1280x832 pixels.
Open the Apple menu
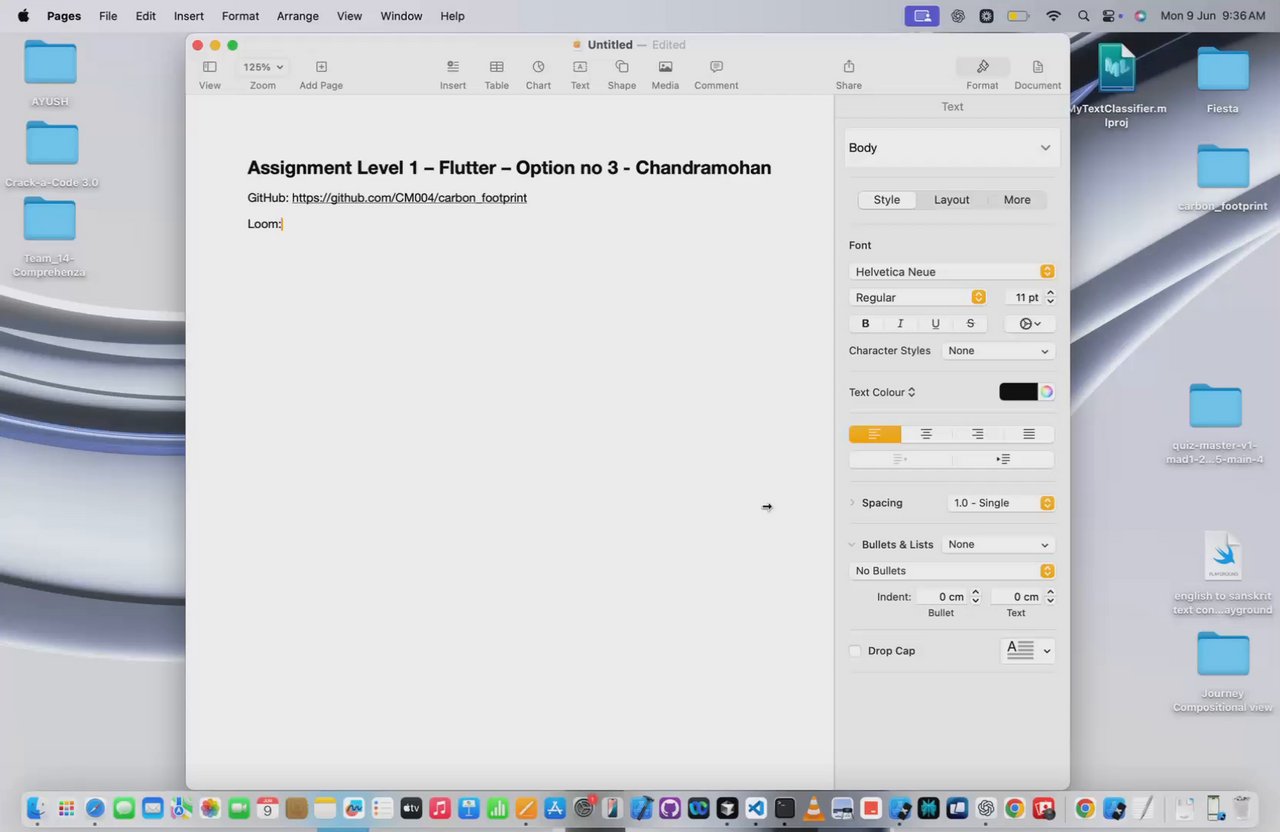point(23,16)
